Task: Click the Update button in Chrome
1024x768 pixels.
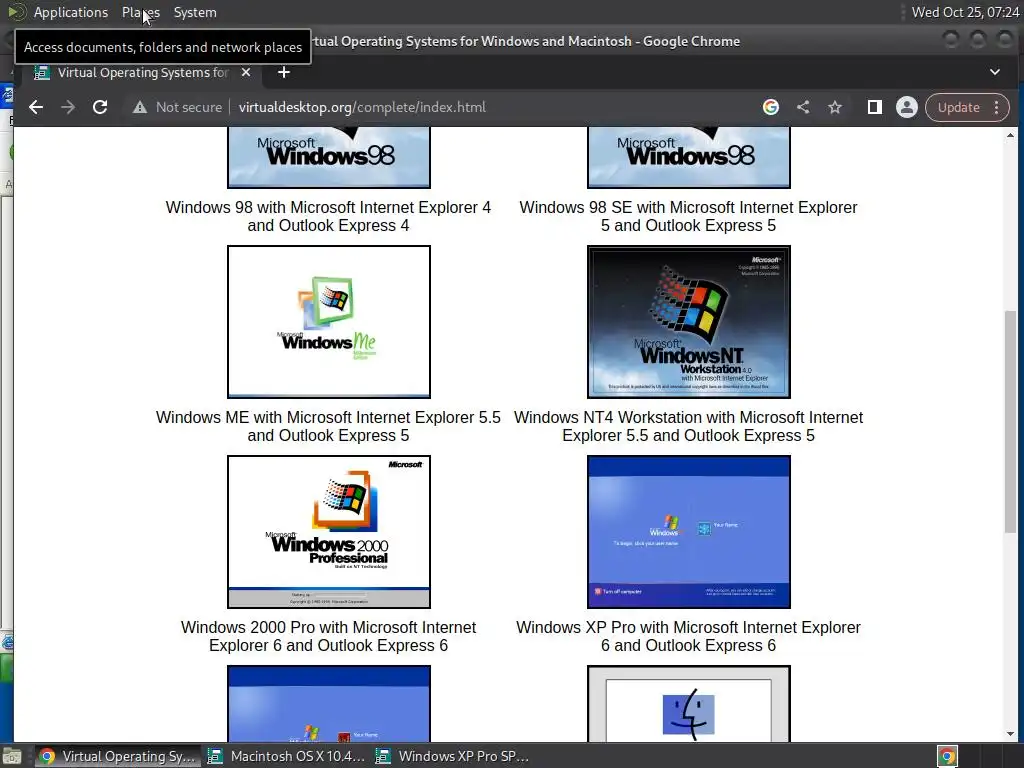Action: pos(958,107)
